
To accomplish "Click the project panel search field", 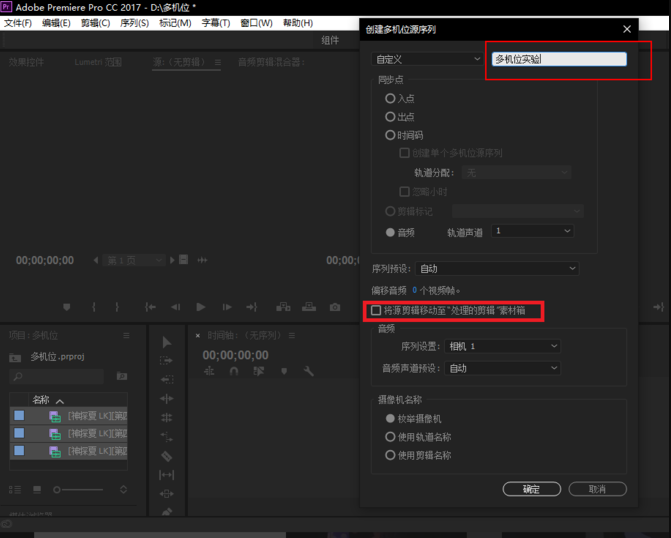I will click(56, 376).
